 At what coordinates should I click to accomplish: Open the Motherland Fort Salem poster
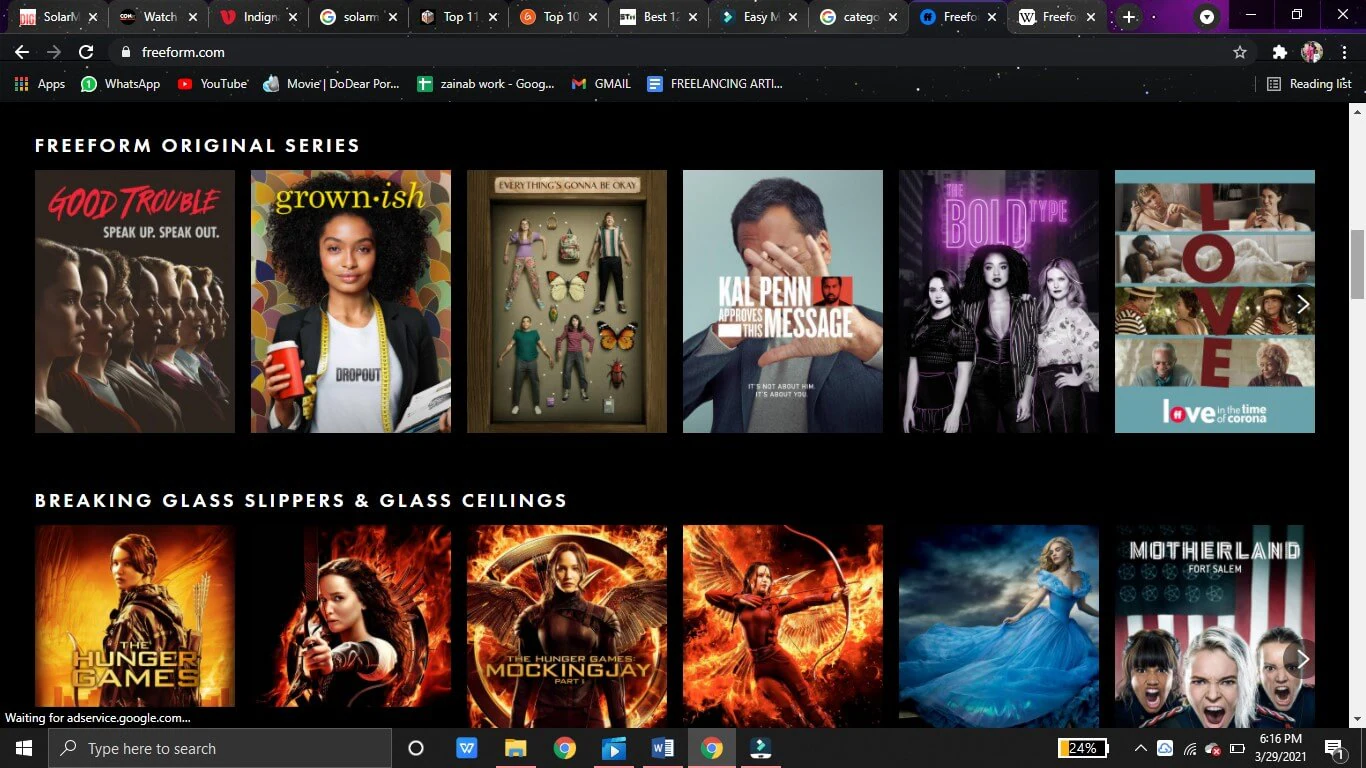tap(1215, 626)
